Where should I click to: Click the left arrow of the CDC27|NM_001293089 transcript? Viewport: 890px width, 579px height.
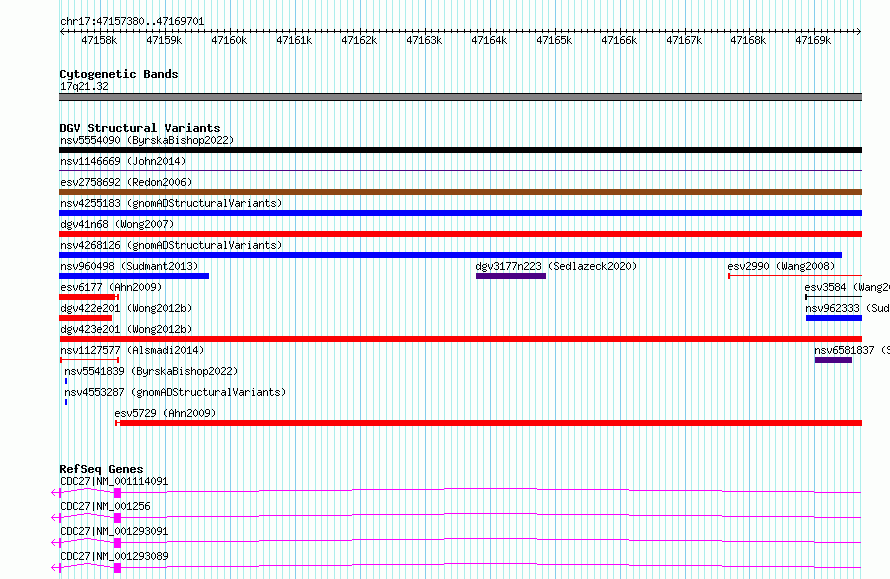56,568
